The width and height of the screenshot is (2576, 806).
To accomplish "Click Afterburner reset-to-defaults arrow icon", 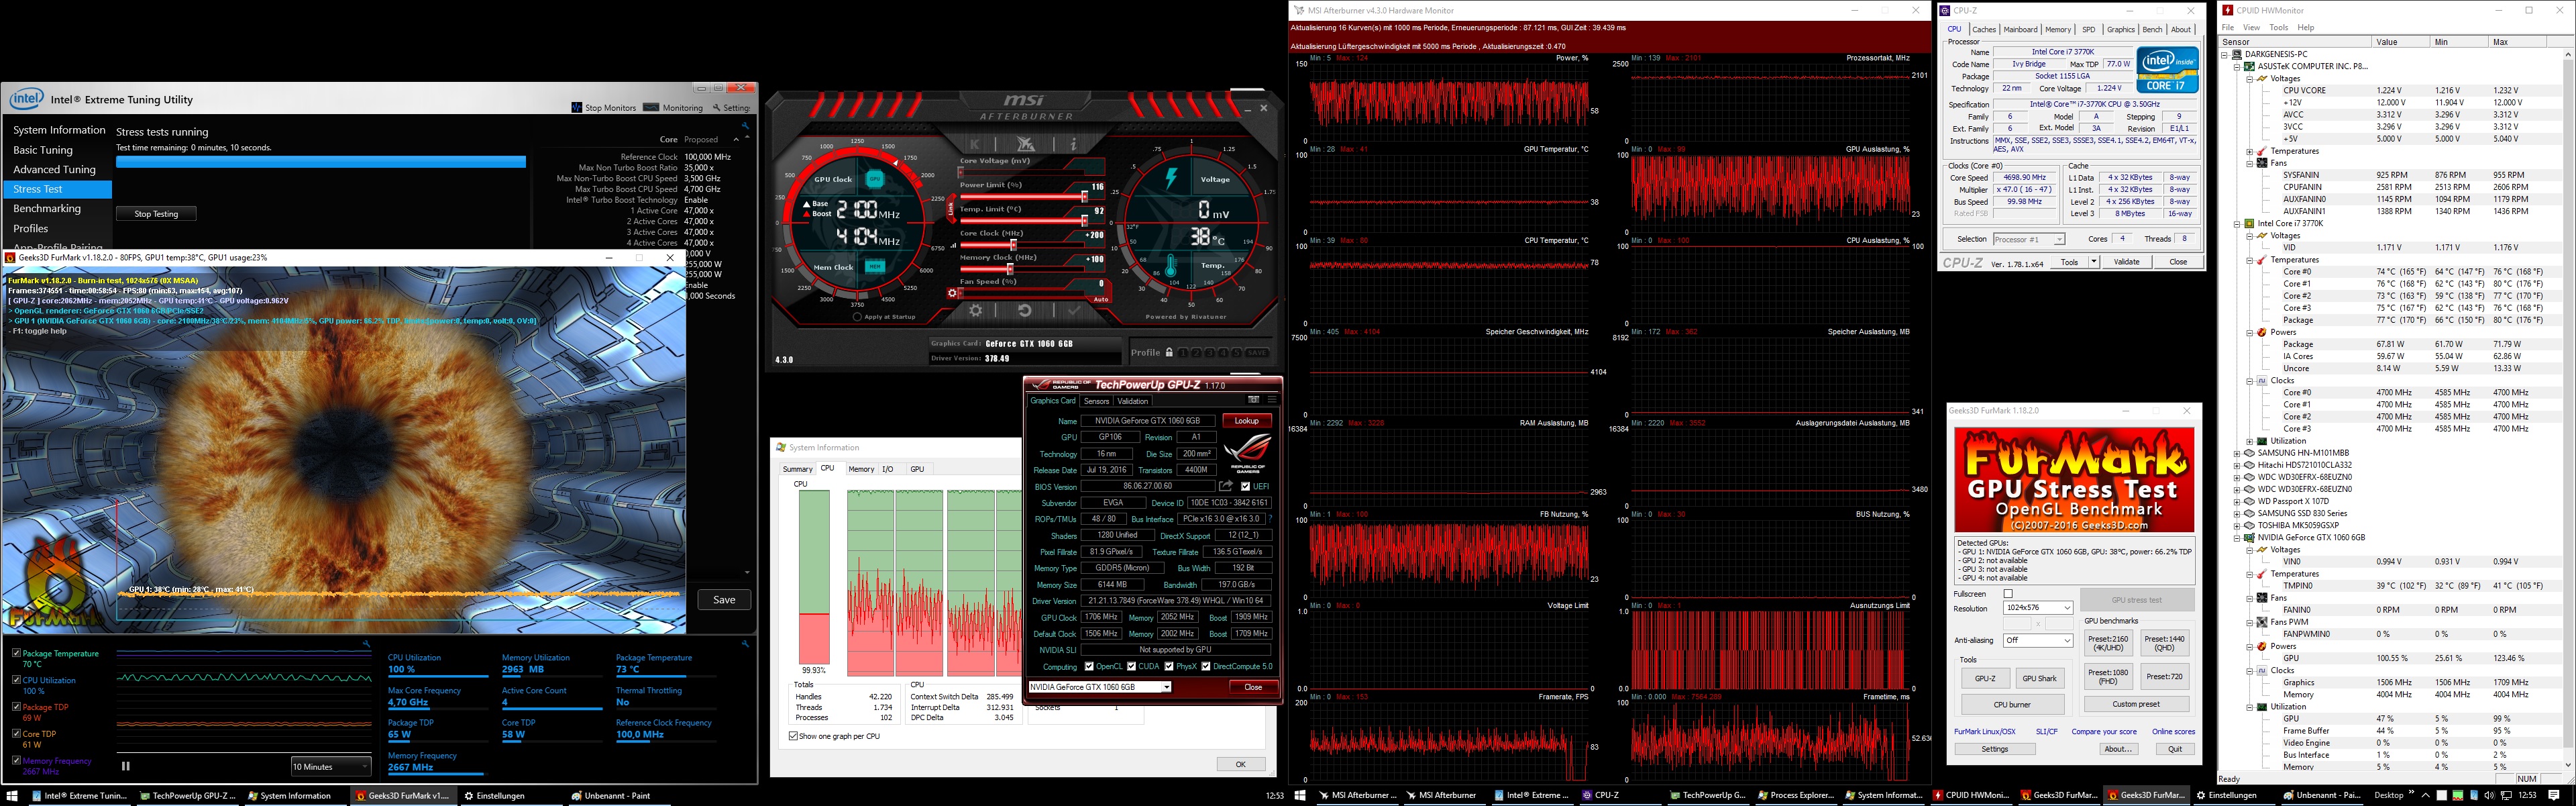I will coord(1024,311).
